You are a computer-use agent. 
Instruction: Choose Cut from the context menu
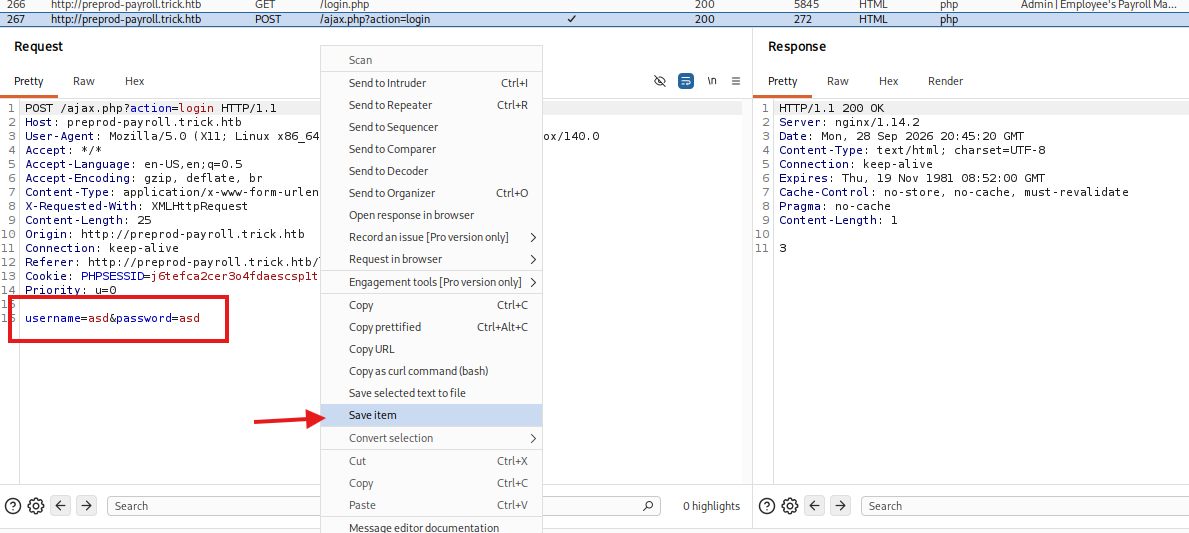click(x=431, y=461)
